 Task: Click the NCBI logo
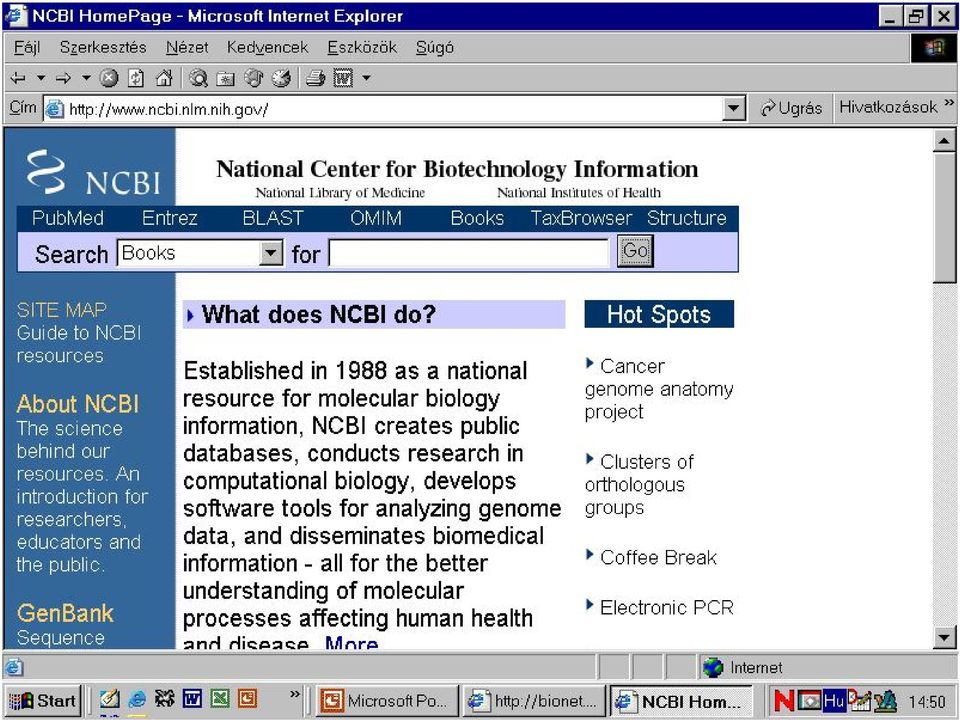93,174
